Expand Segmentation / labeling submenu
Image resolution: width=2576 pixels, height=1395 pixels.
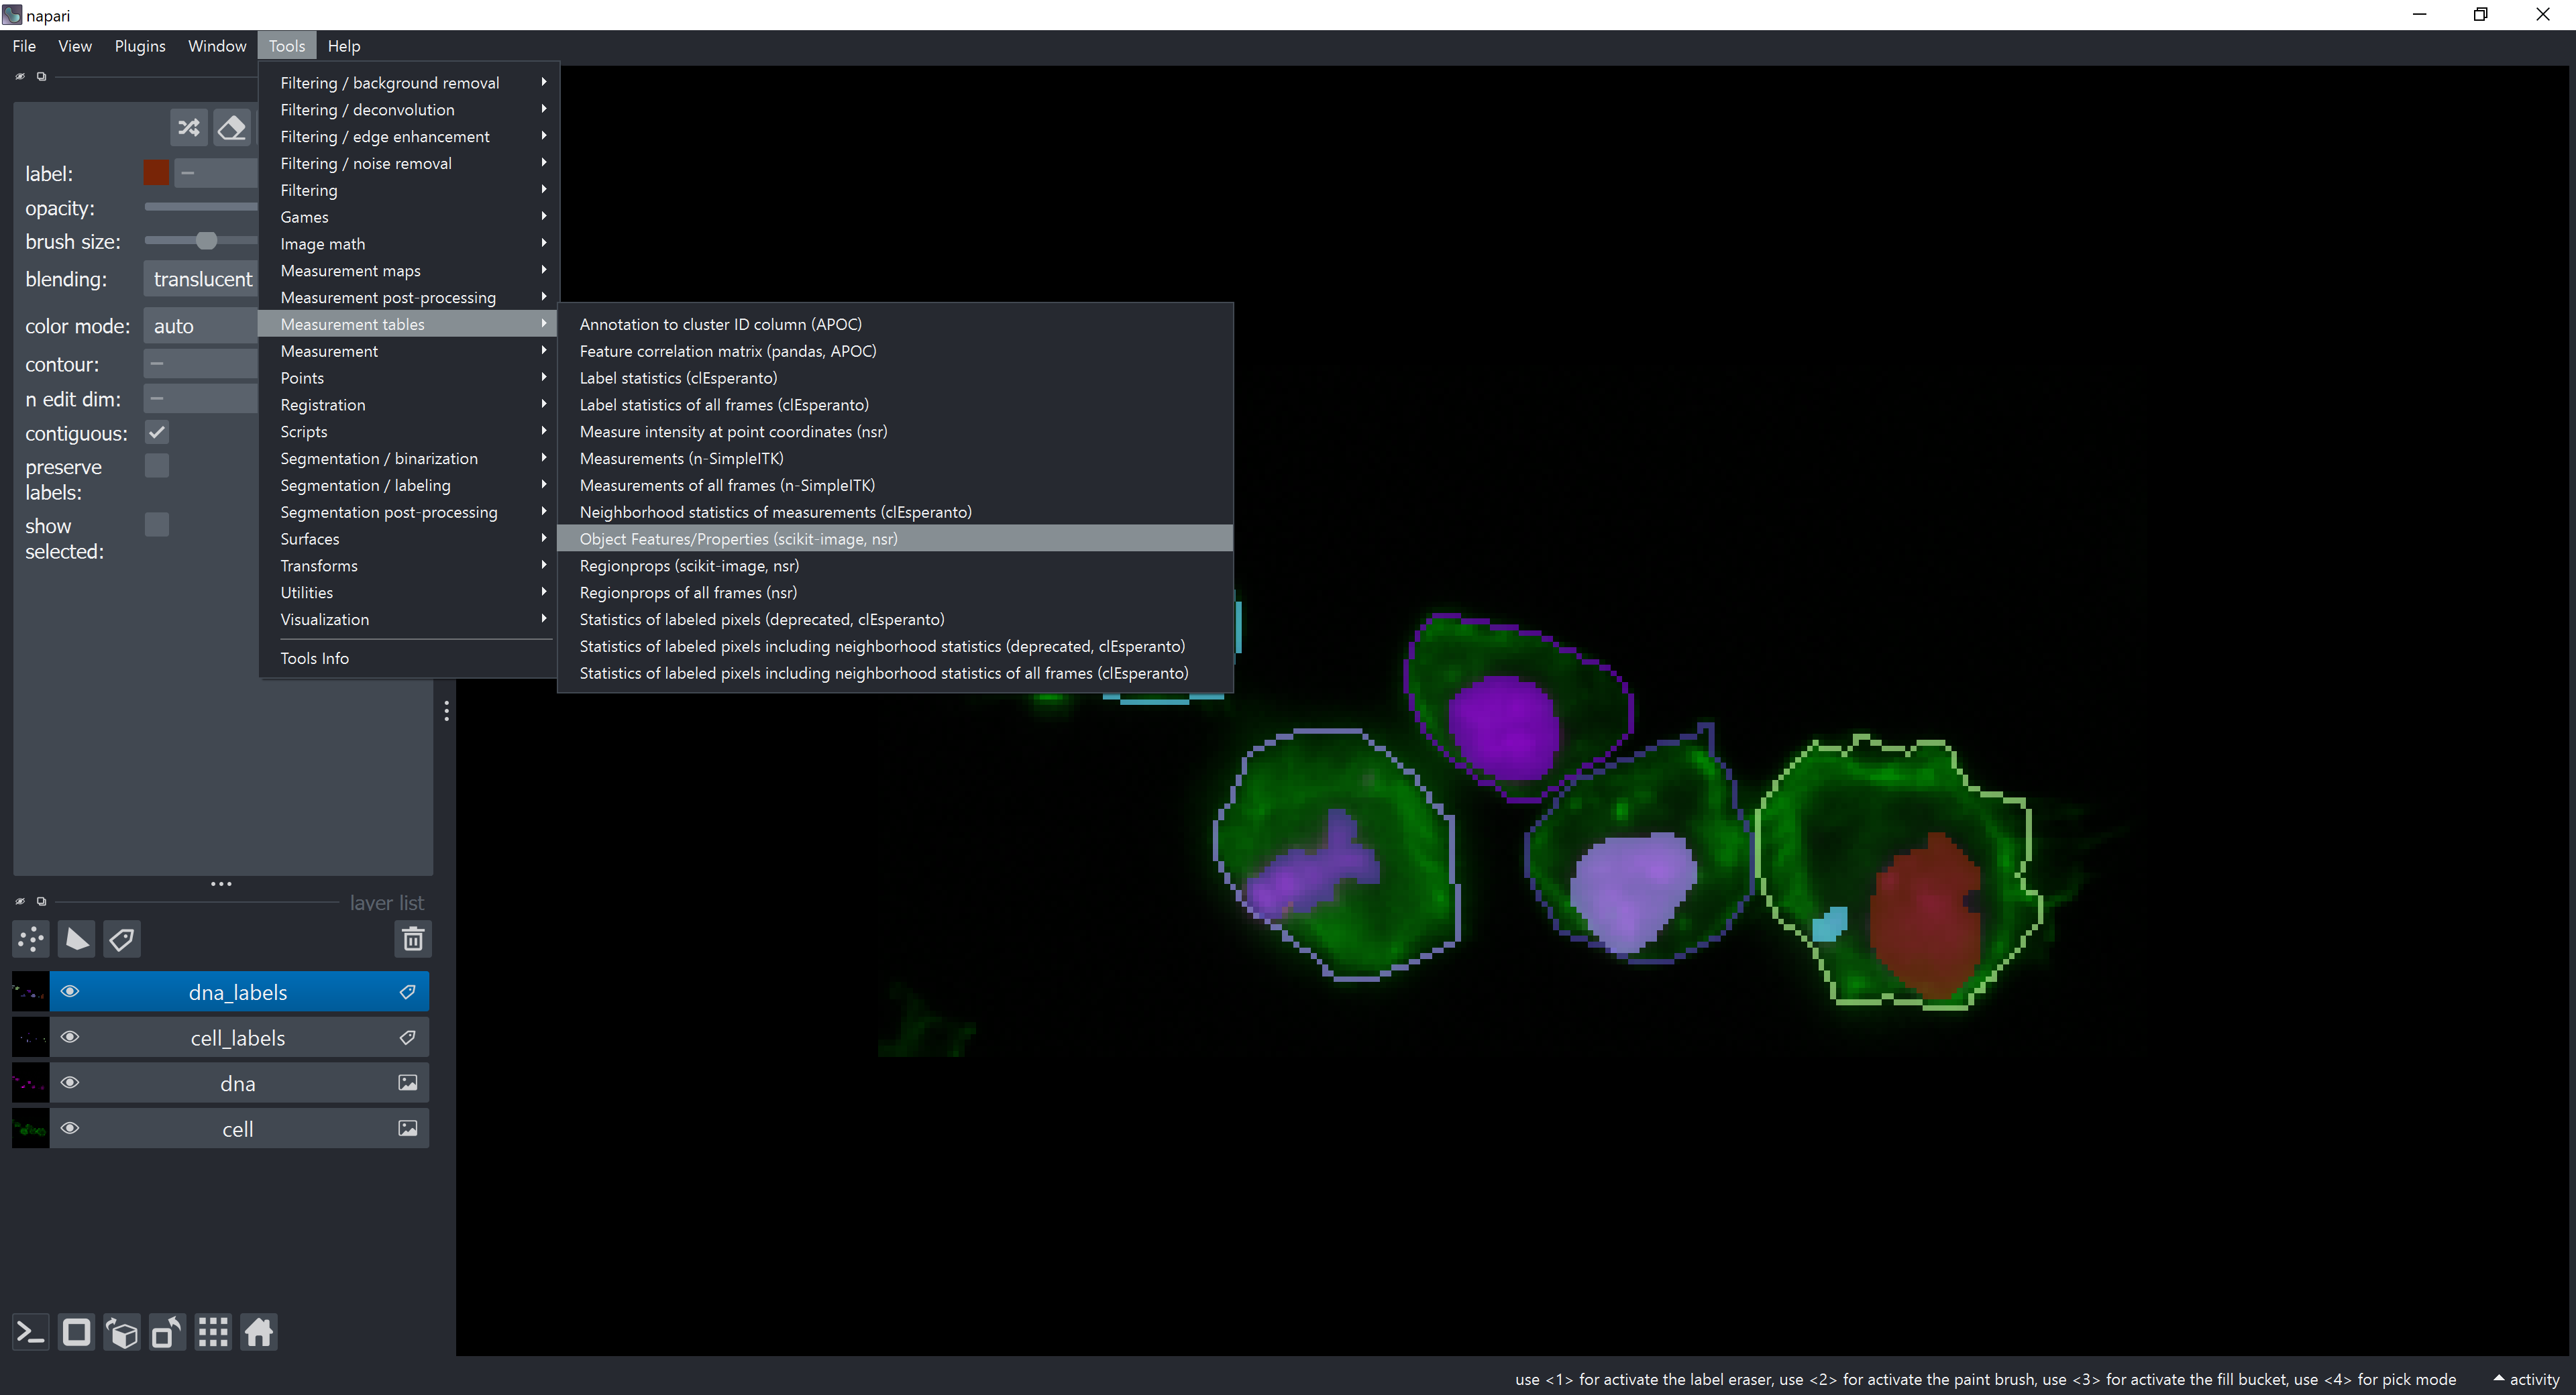408,485
